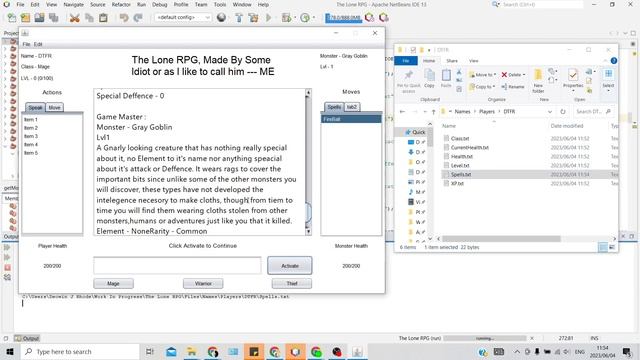Select Spells.txt file in Explorer
Screen dimensions: 640x360
461,174
